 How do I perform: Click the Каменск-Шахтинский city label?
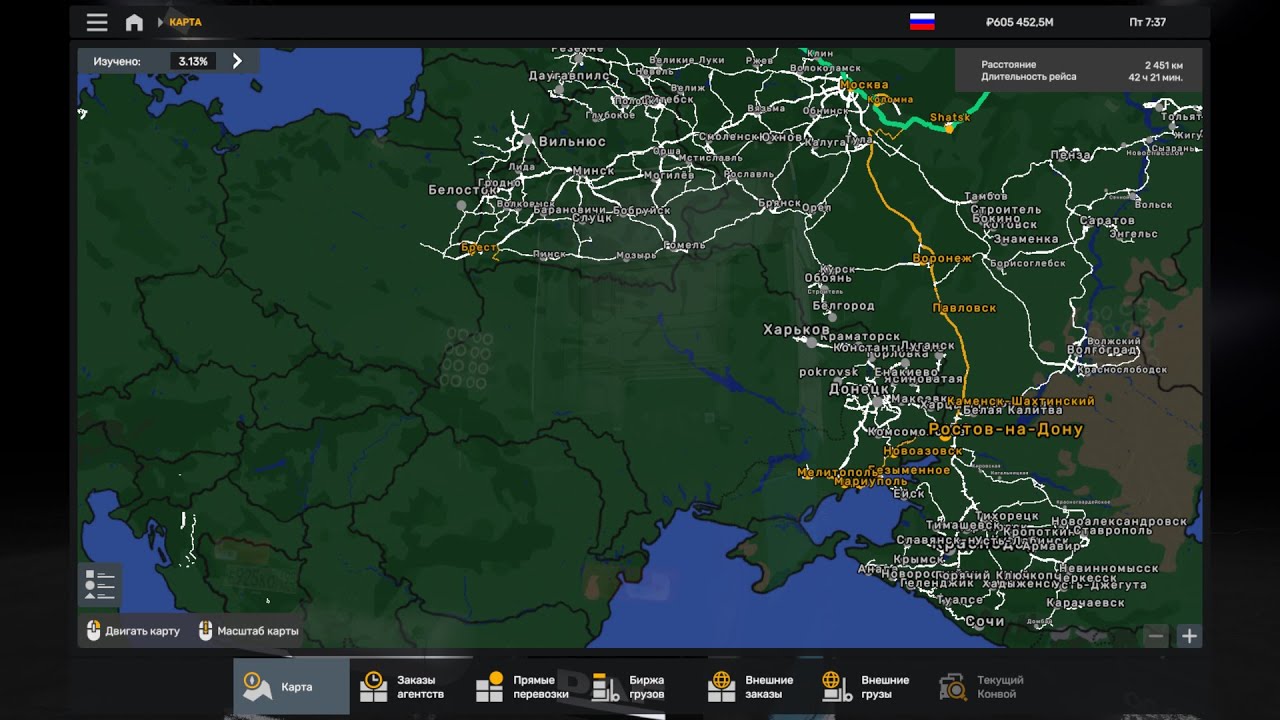pos(1021,401)
